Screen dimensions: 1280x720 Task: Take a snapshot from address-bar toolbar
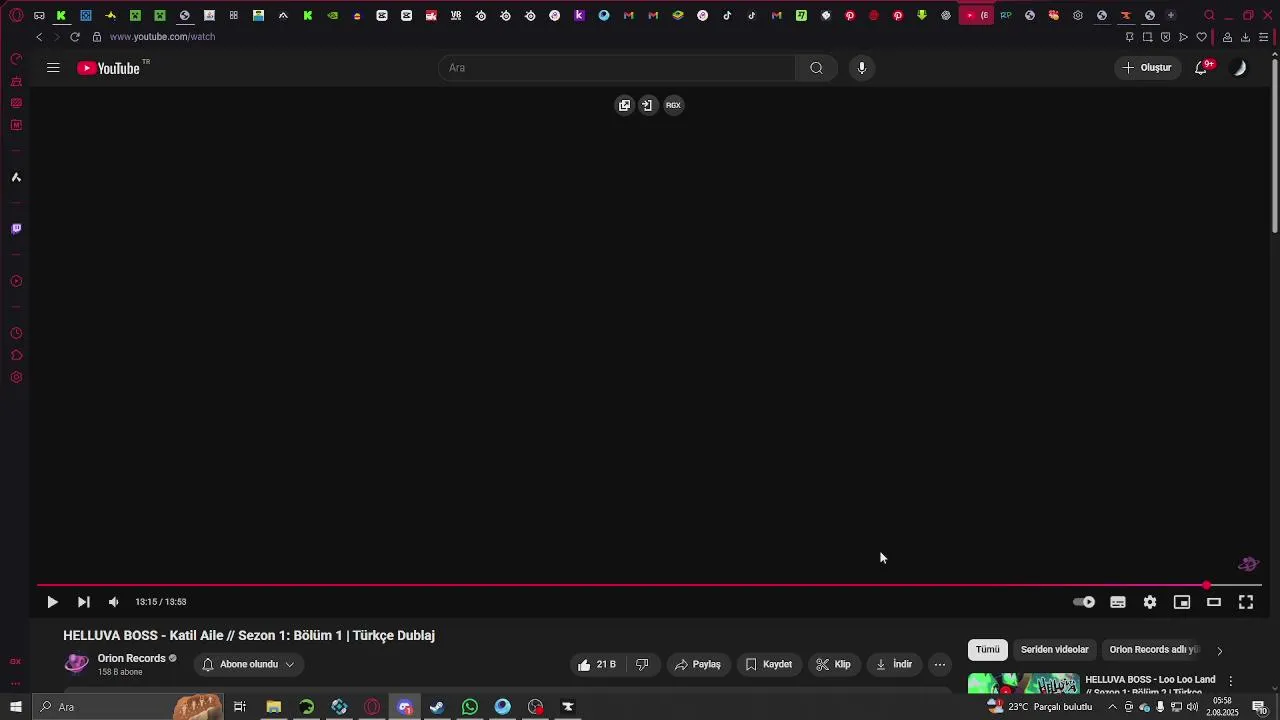pyautogui.click(x=1147, y=37)
